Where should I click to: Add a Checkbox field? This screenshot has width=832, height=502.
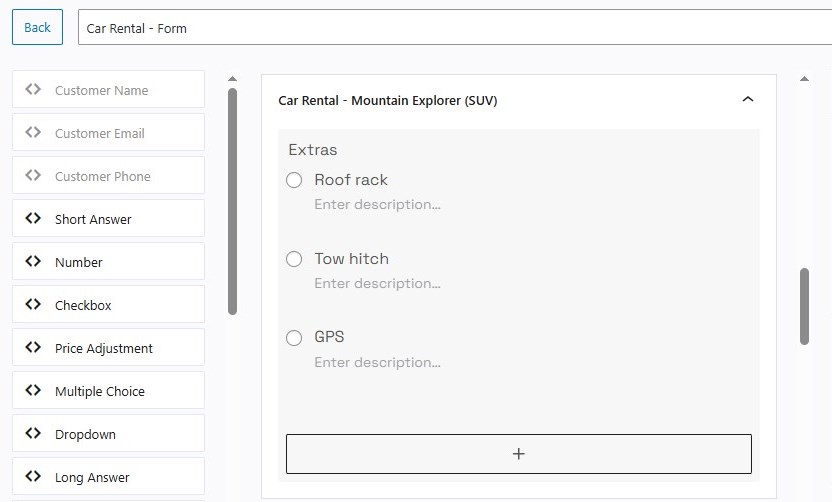pyautogui.click(x=108, y=304)
